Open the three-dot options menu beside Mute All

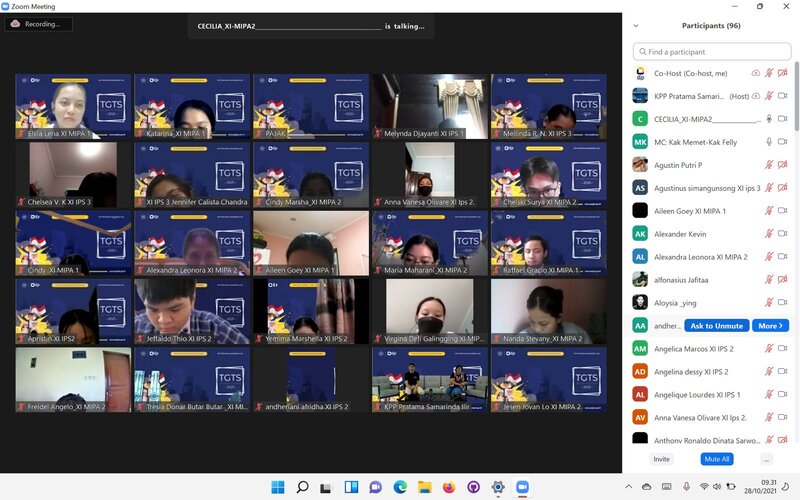[x=766, y=459]
